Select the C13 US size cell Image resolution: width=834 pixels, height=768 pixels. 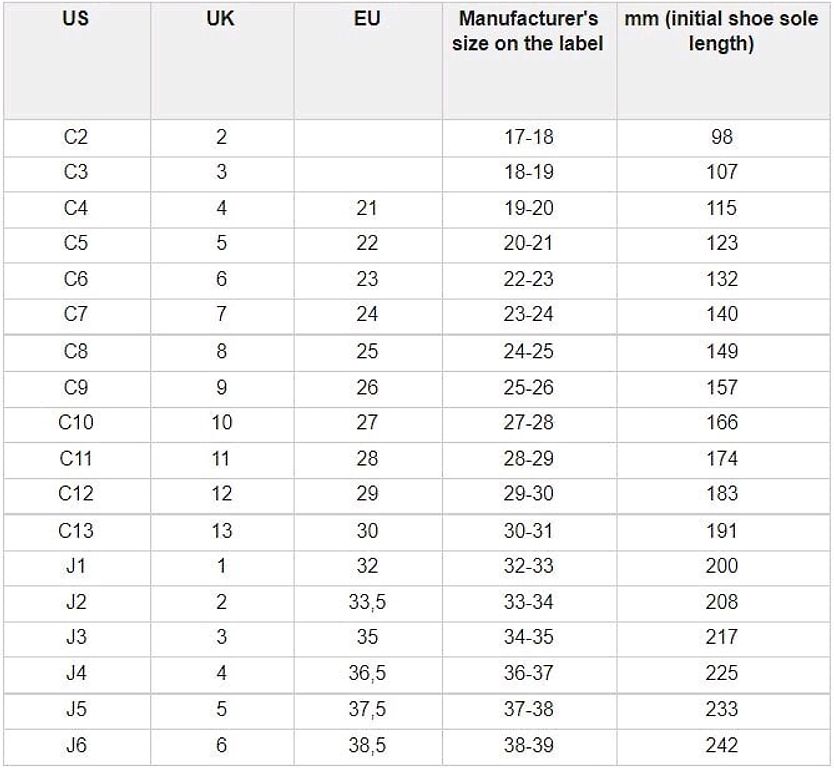click(x=76, y=531)
